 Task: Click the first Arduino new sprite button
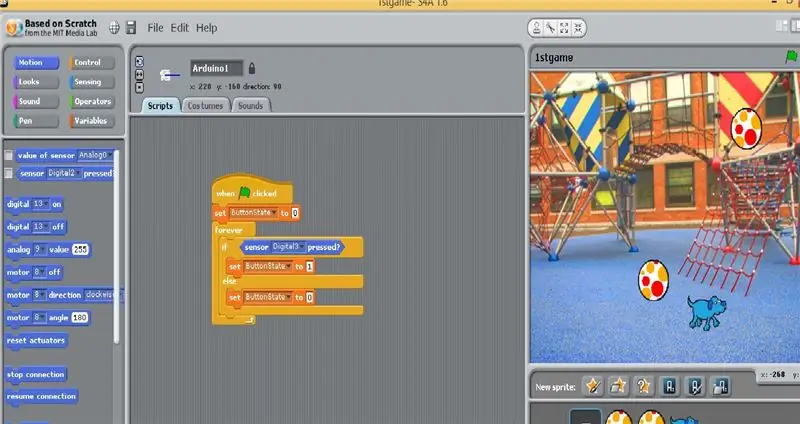[x=669, y=386]
